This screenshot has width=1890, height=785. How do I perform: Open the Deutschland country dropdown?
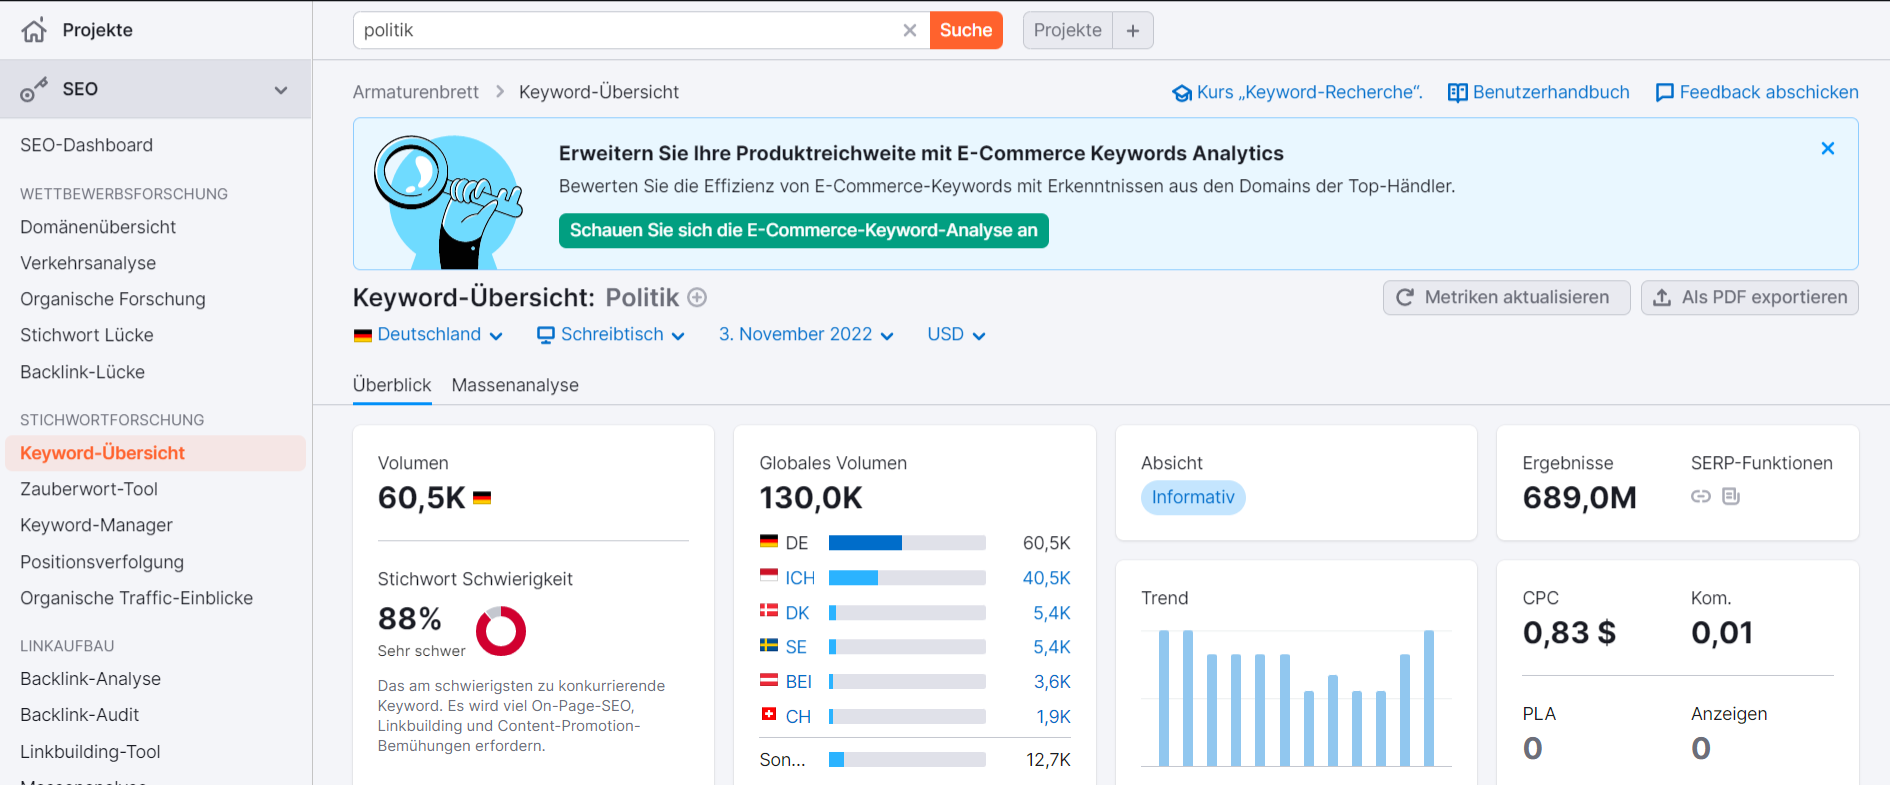point(428,334)
